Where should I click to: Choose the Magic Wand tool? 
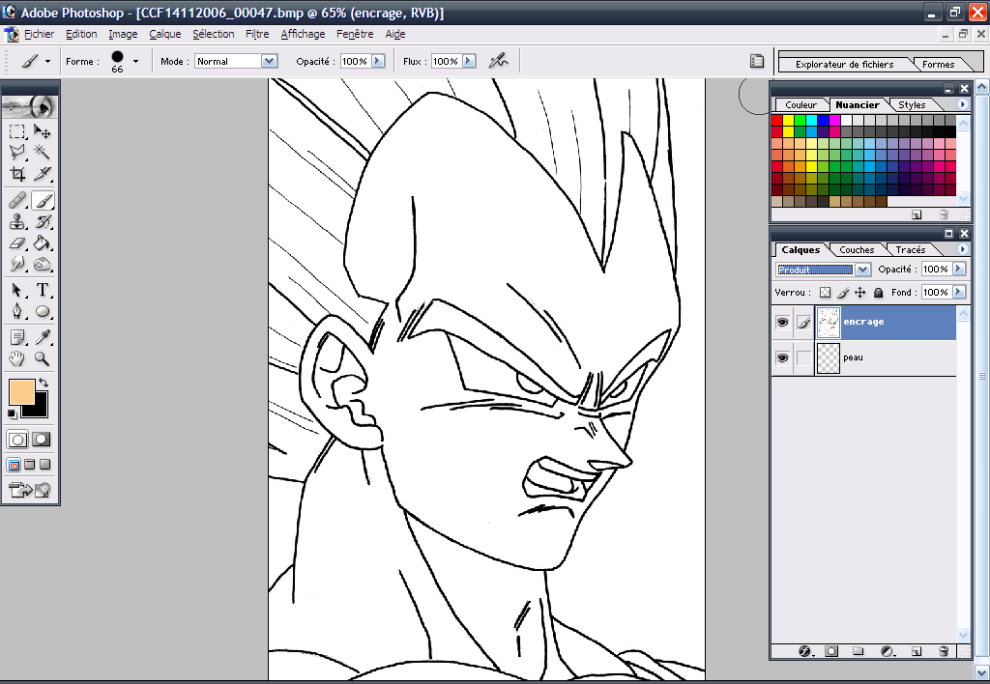[42, 152]
